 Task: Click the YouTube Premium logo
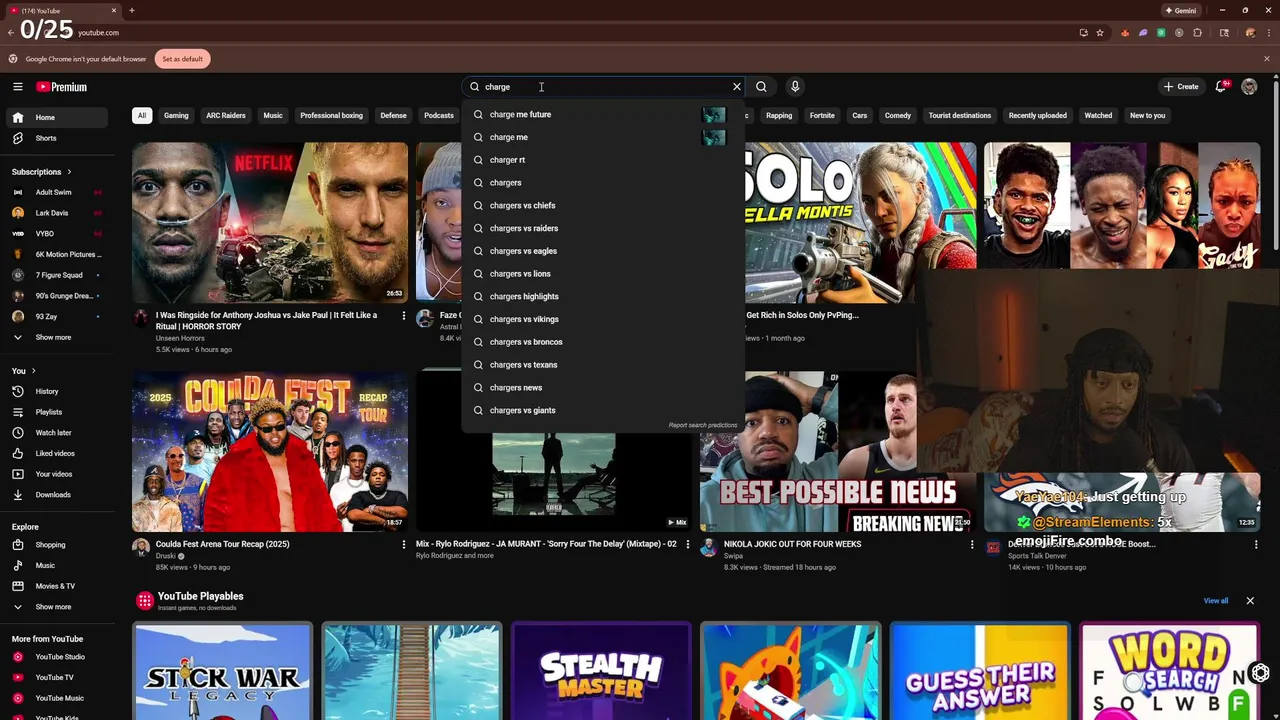click(62, 87)
